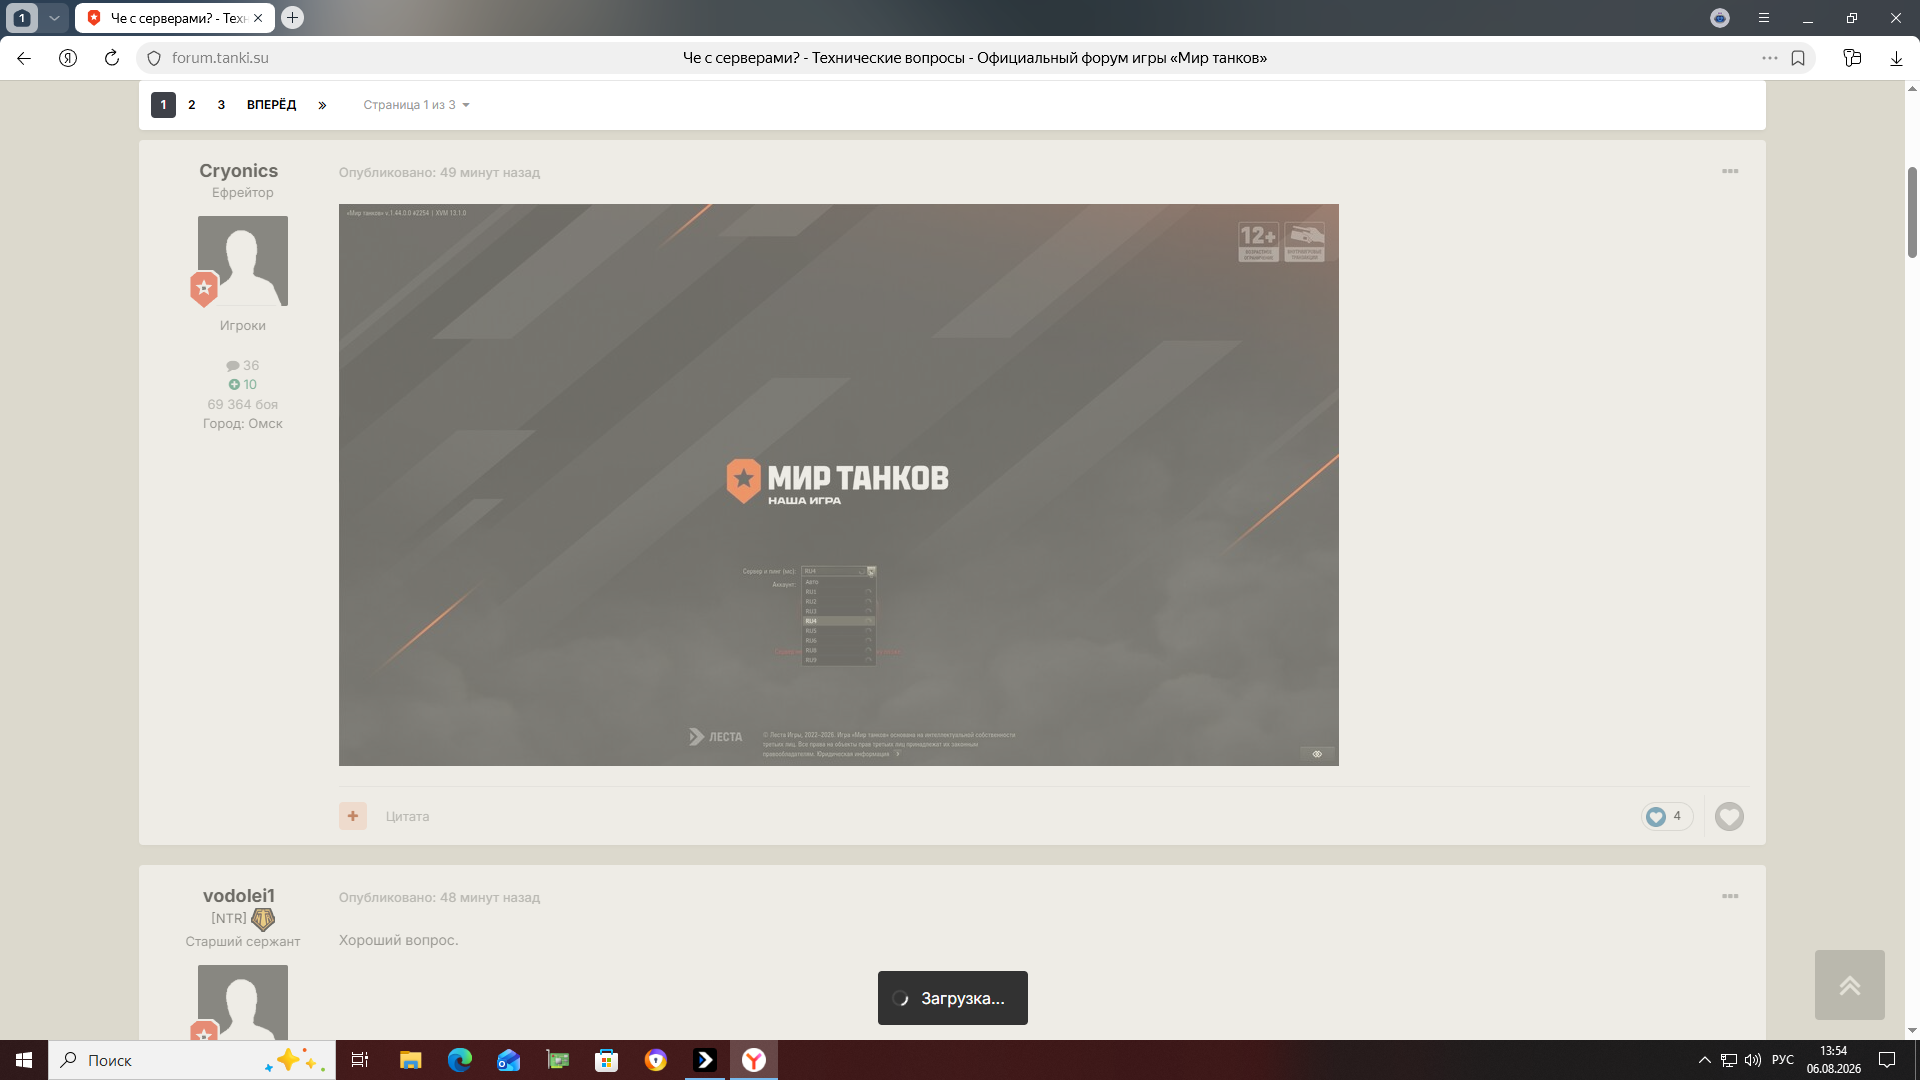Enlarge the Мир танков screenshot attachment
This screenshot has width=1920, height=1080.
(x=838, y=485)
